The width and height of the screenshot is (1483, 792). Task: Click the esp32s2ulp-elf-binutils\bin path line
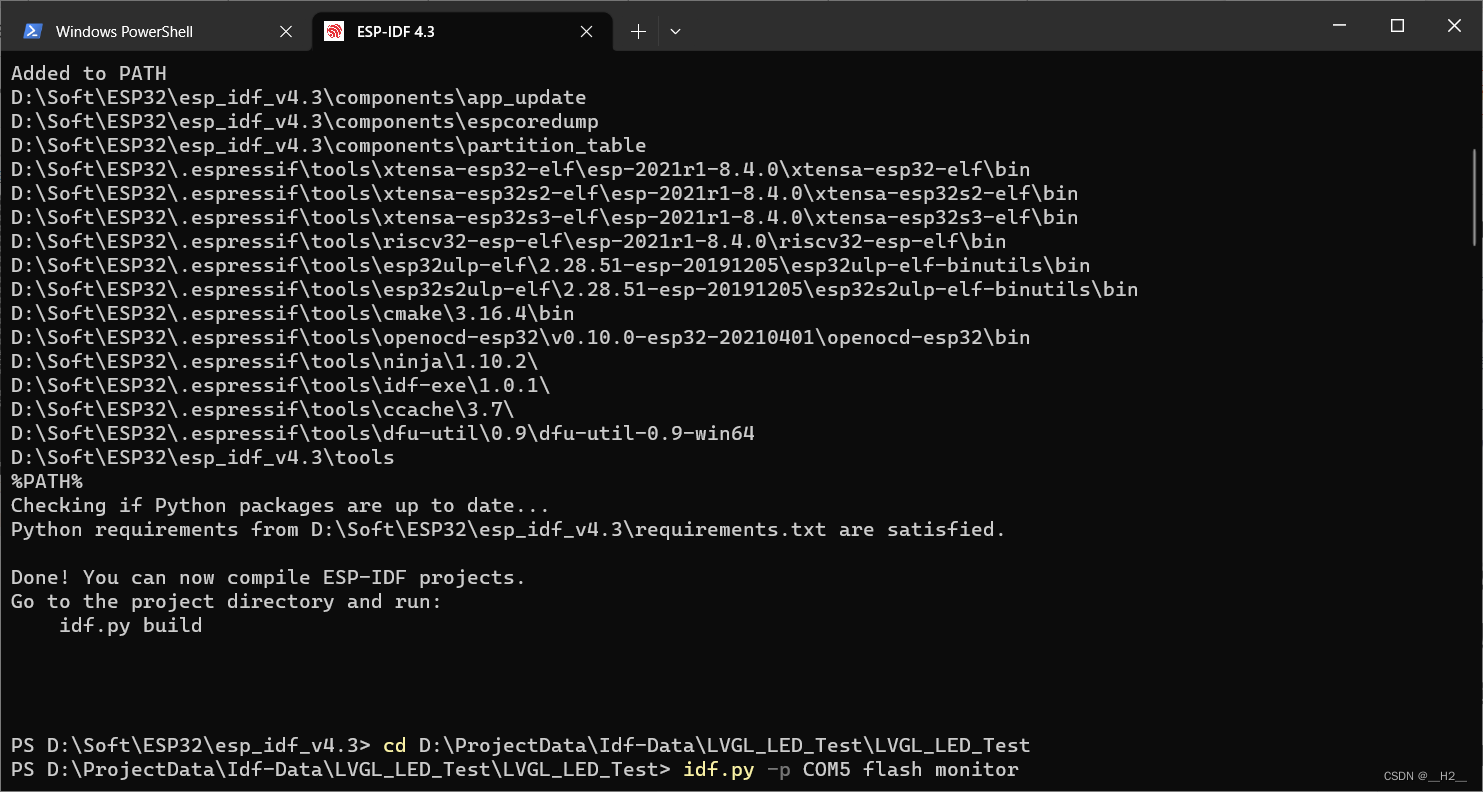point(575,289)
